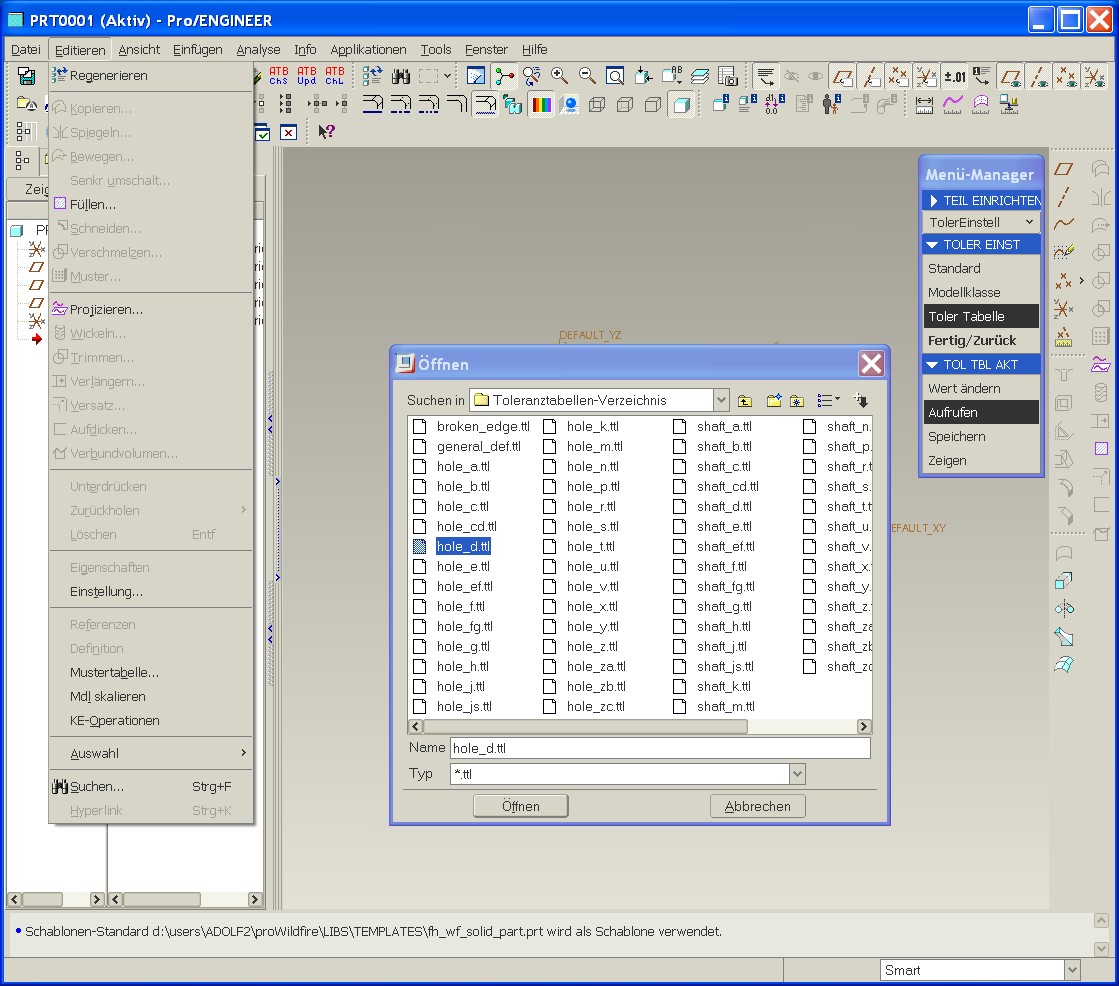This screenshot has height=986, width=1119.
Task: Select wireframe display cube icon
Action: tap(597, 105)
